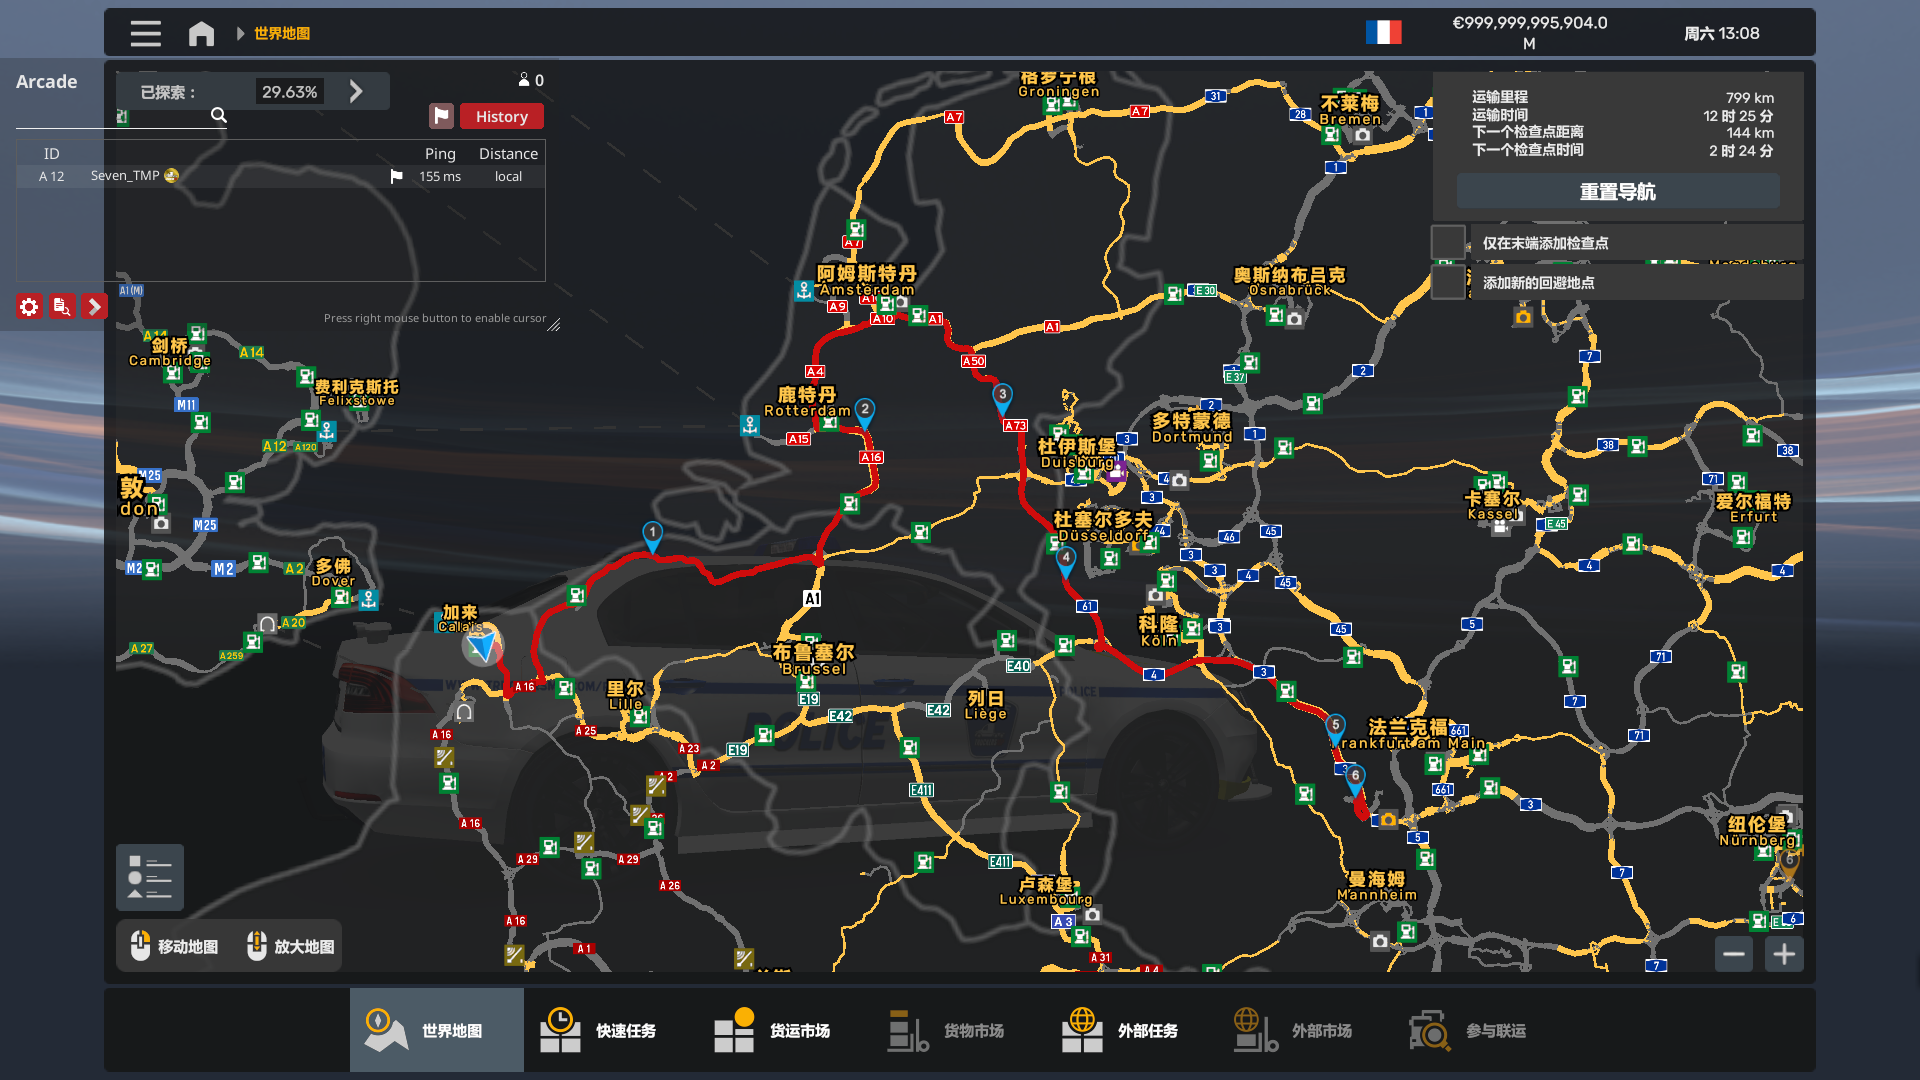Click the ferry anchor icon at Felixstowe
The image size is (1920, 1080).
[327, 431]
